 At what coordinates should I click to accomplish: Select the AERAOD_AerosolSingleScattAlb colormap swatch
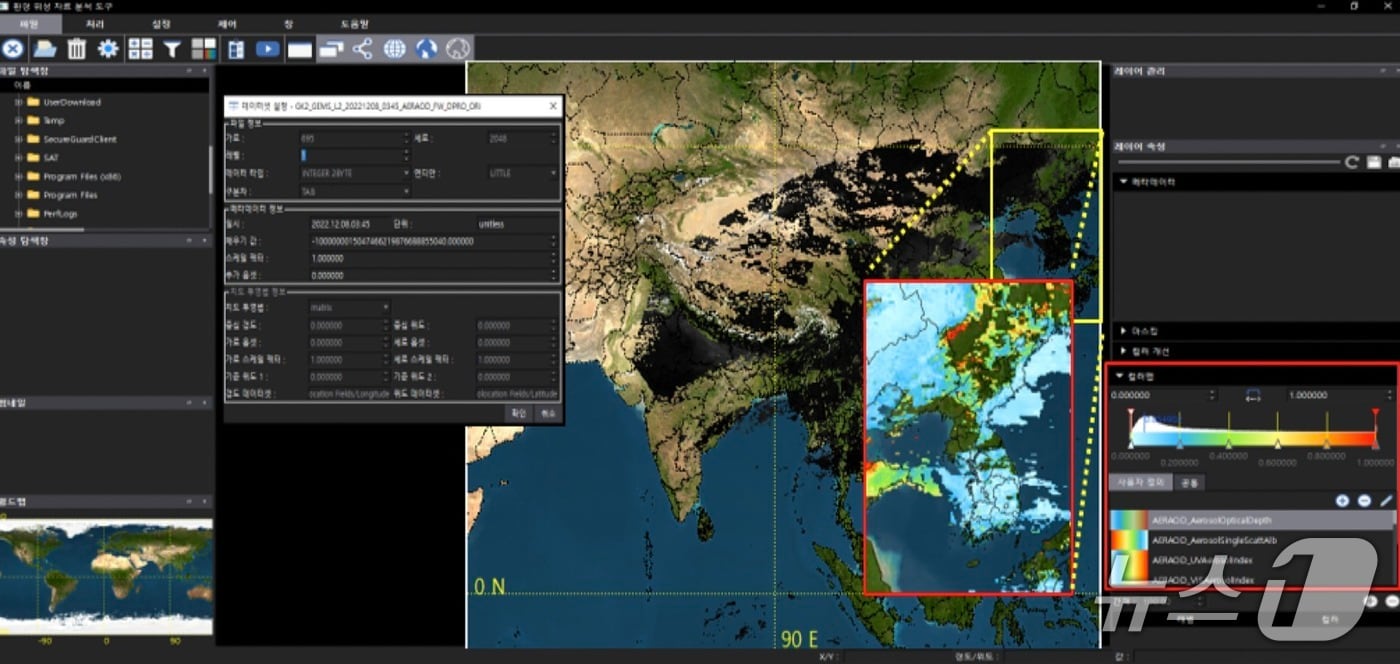[x=1129, y=540]
